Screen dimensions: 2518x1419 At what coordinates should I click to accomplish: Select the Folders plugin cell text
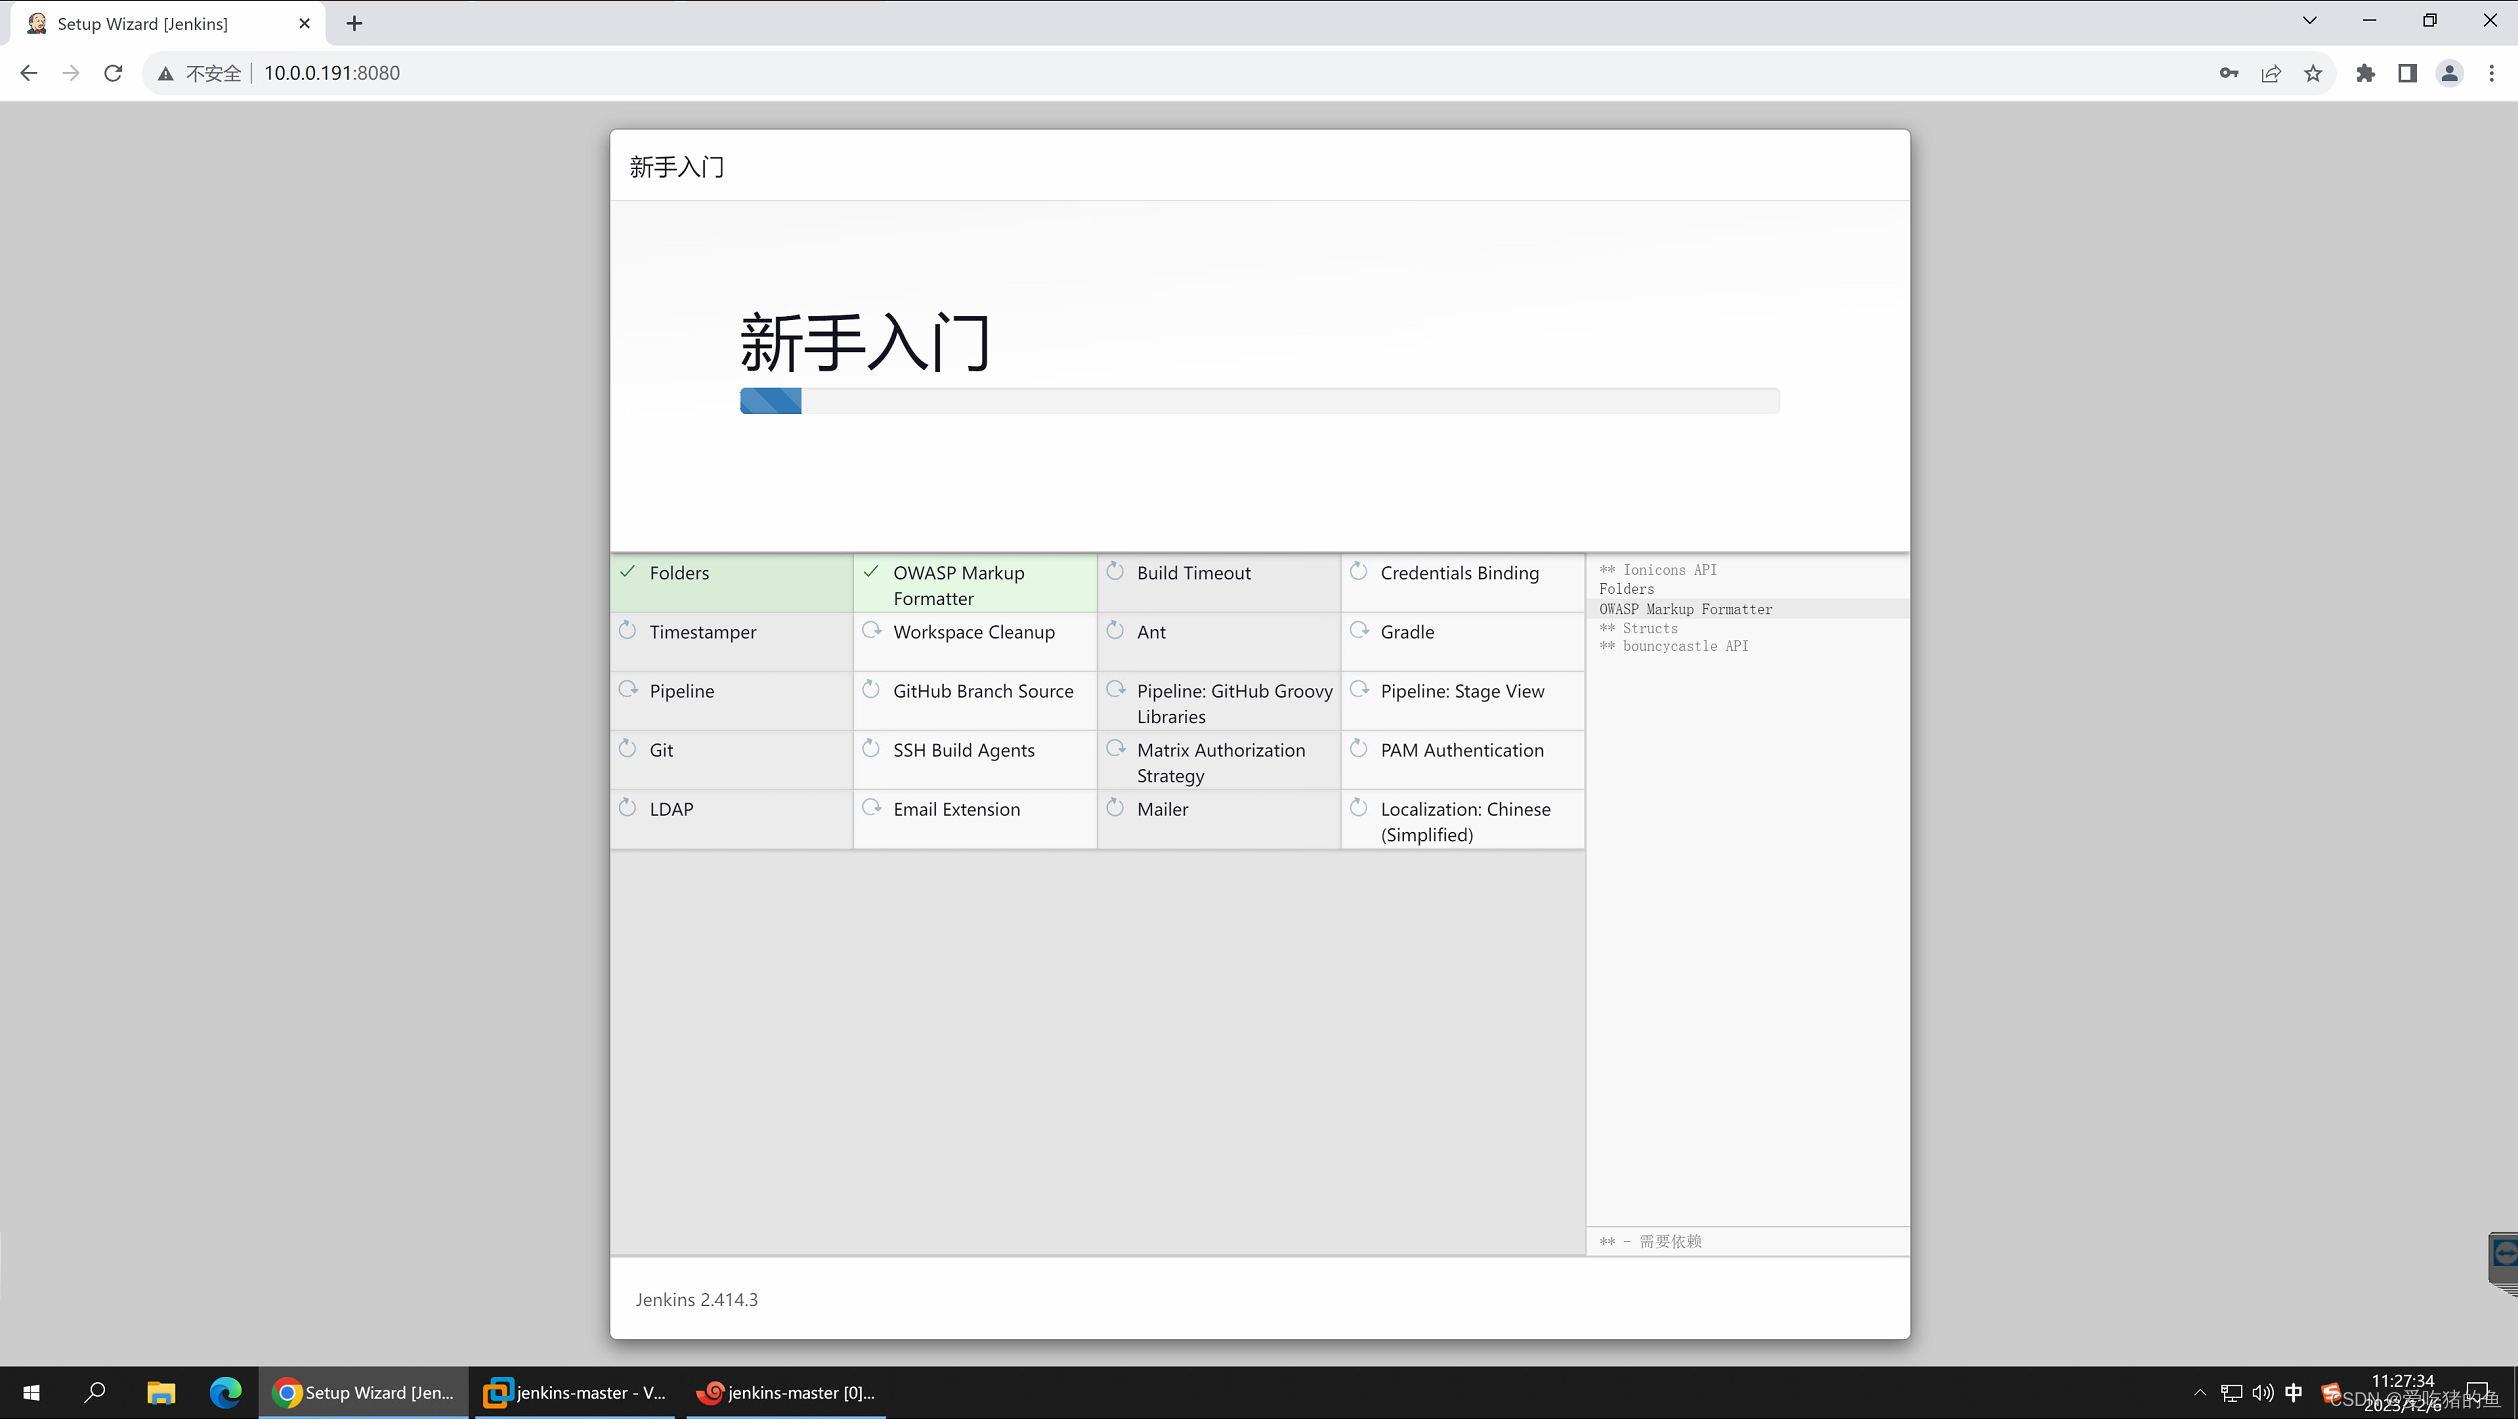(x=679, y=573)
